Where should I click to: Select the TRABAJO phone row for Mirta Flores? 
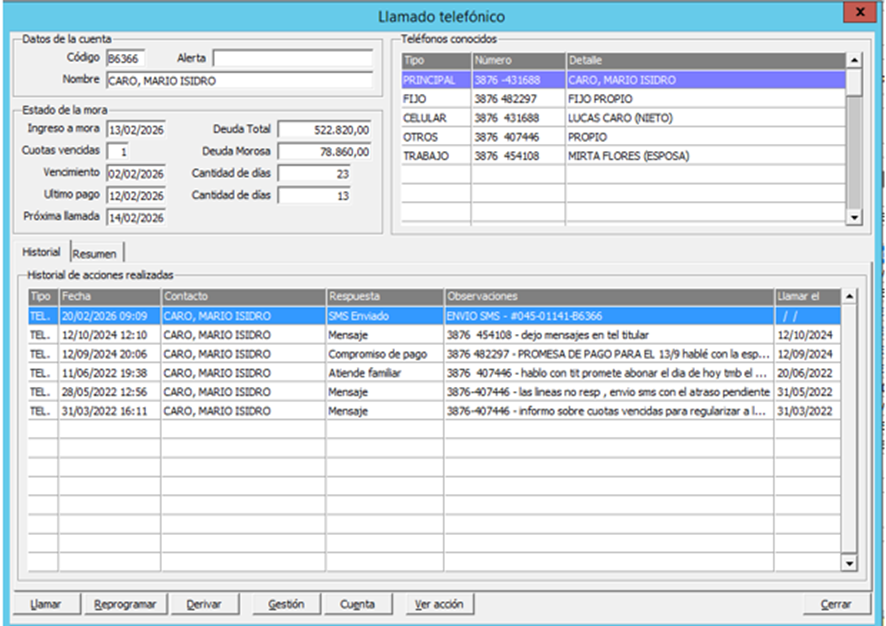pos(622,156)
